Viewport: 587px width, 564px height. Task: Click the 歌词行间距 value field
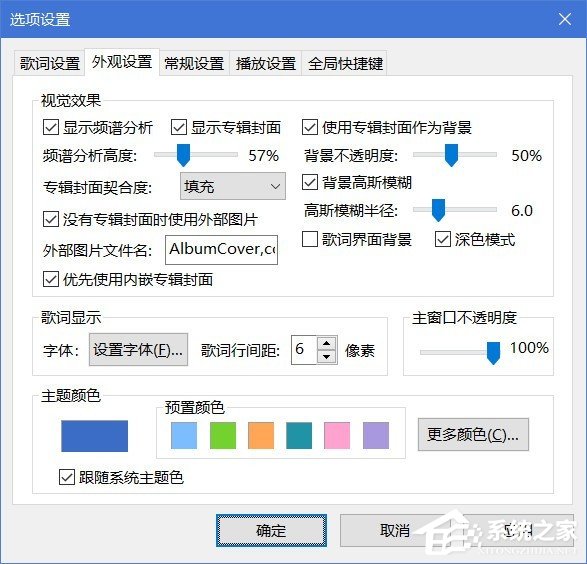[x=304, y=350]
